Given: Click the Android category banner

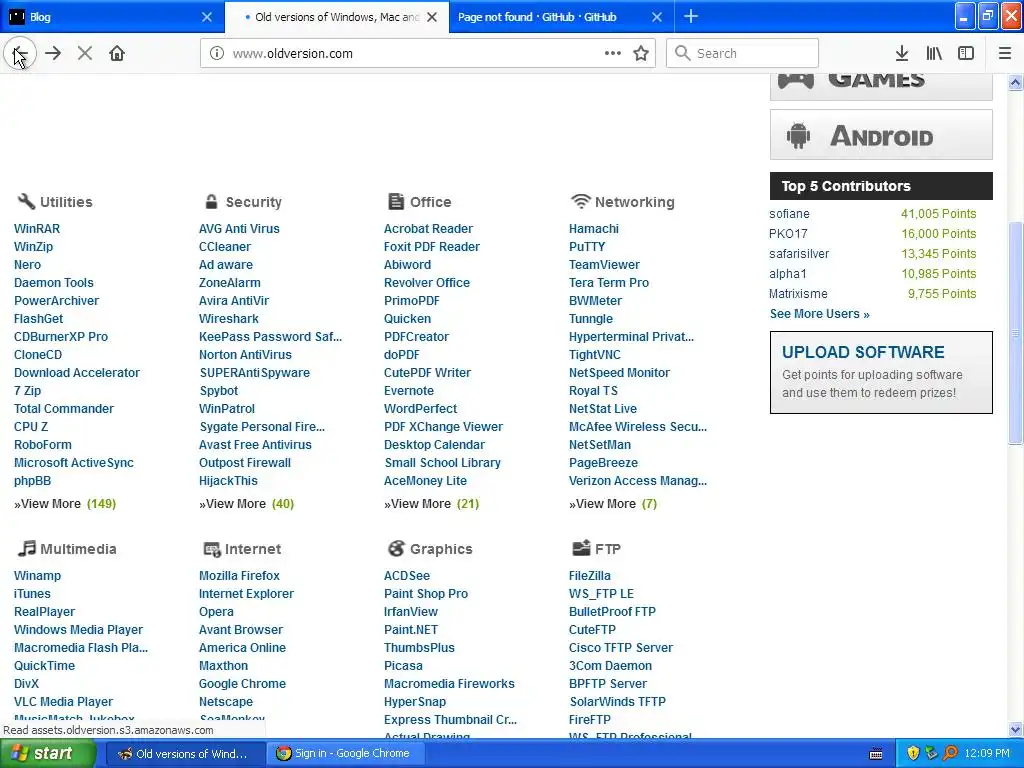Looking at the screenshot, I should pyautogui.click(x=881, y=135).
